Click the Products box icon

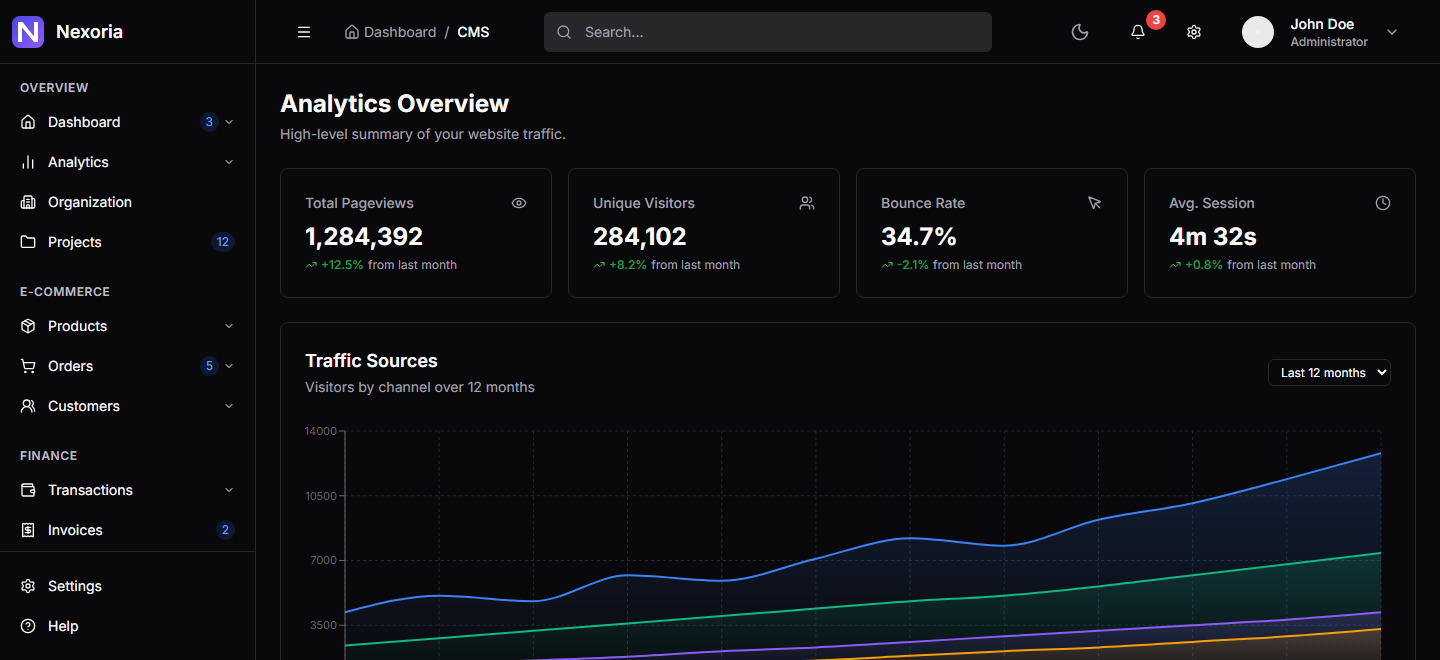coord(28,326)
